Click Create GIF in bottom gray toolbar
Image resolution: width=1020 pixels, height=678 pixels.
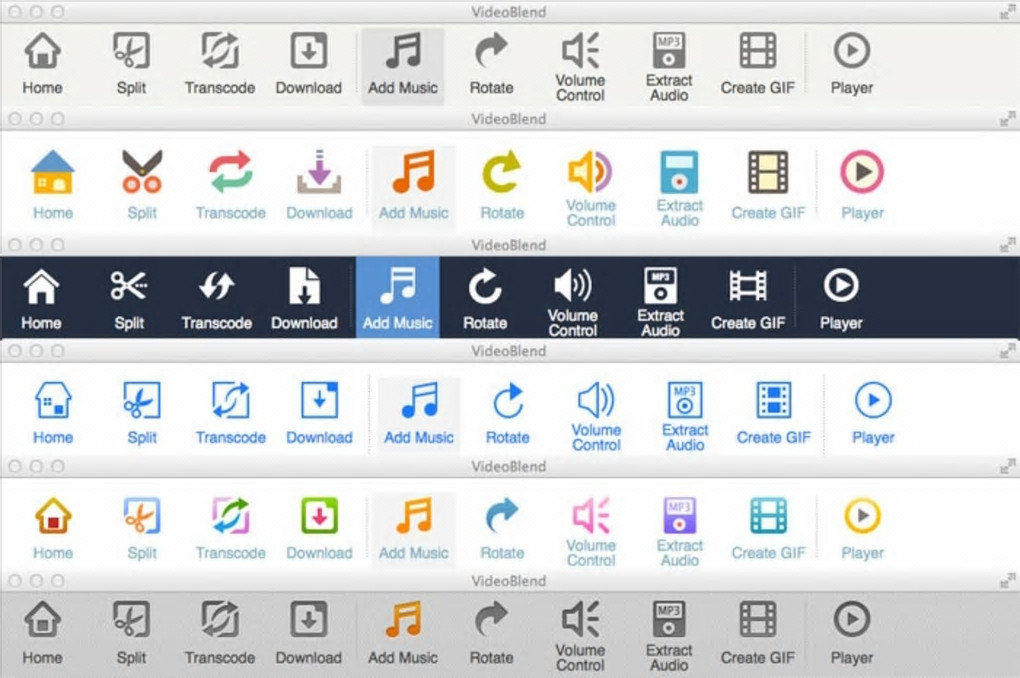point(758,634)
